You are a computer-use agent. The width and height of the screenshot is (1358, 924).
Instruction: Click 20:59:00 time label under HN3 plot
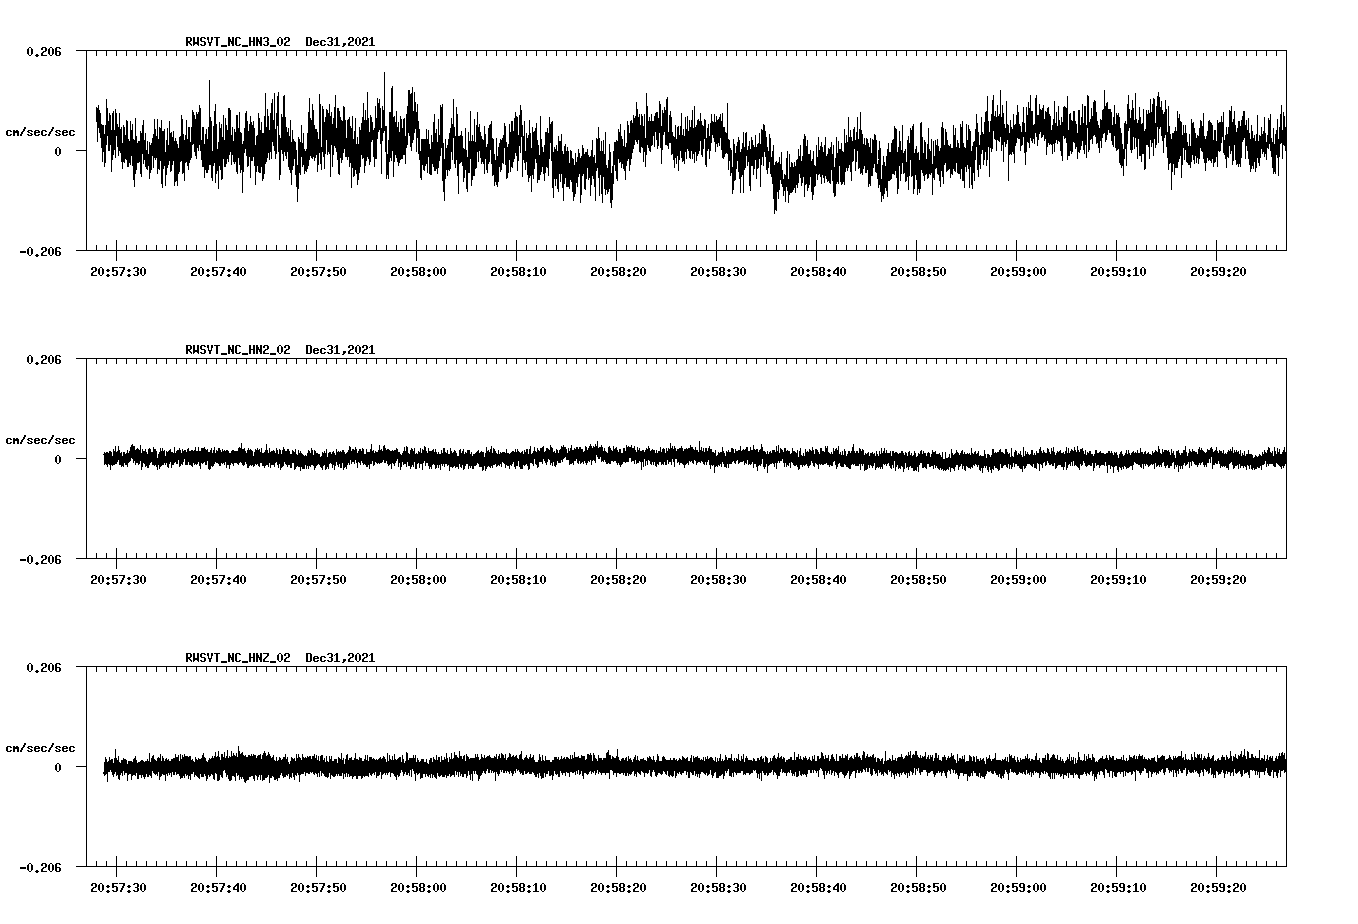click(x=1019, y=271)
